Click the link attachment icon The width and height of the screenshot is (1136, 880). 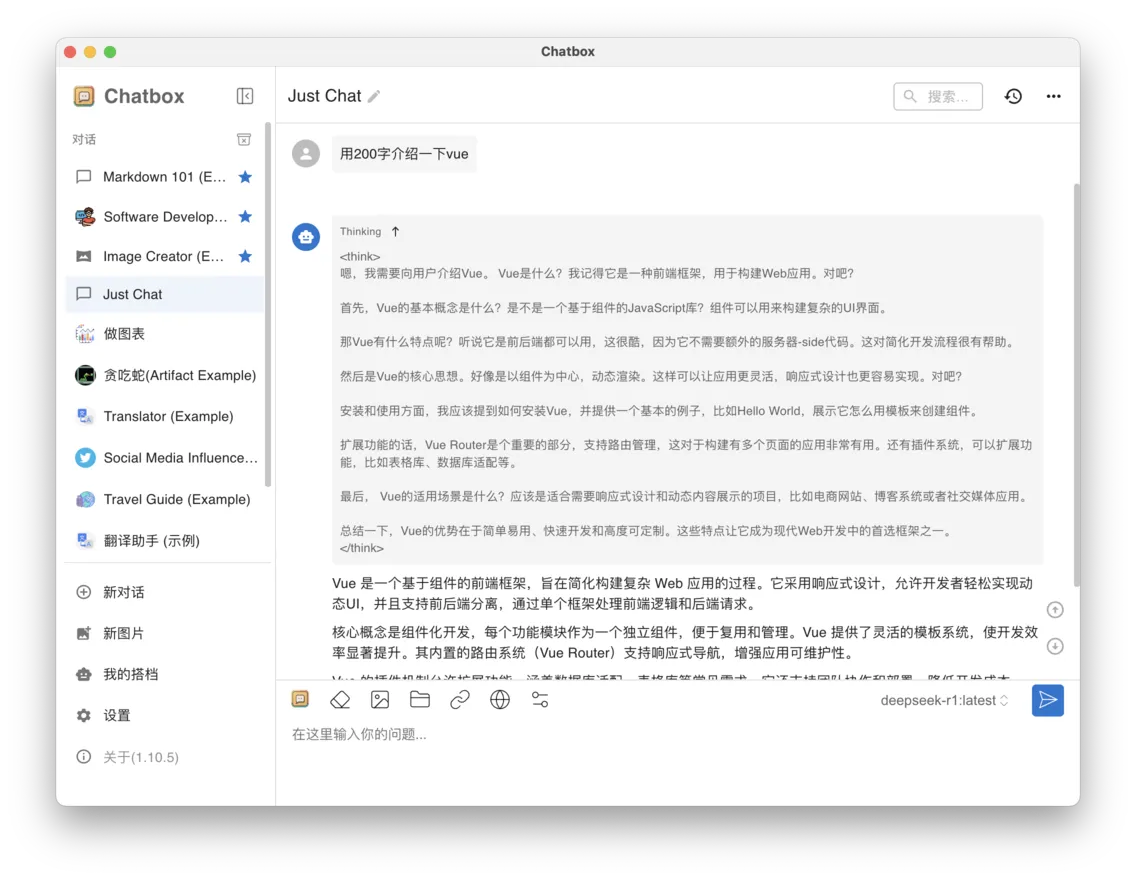(x=460, y=699)
